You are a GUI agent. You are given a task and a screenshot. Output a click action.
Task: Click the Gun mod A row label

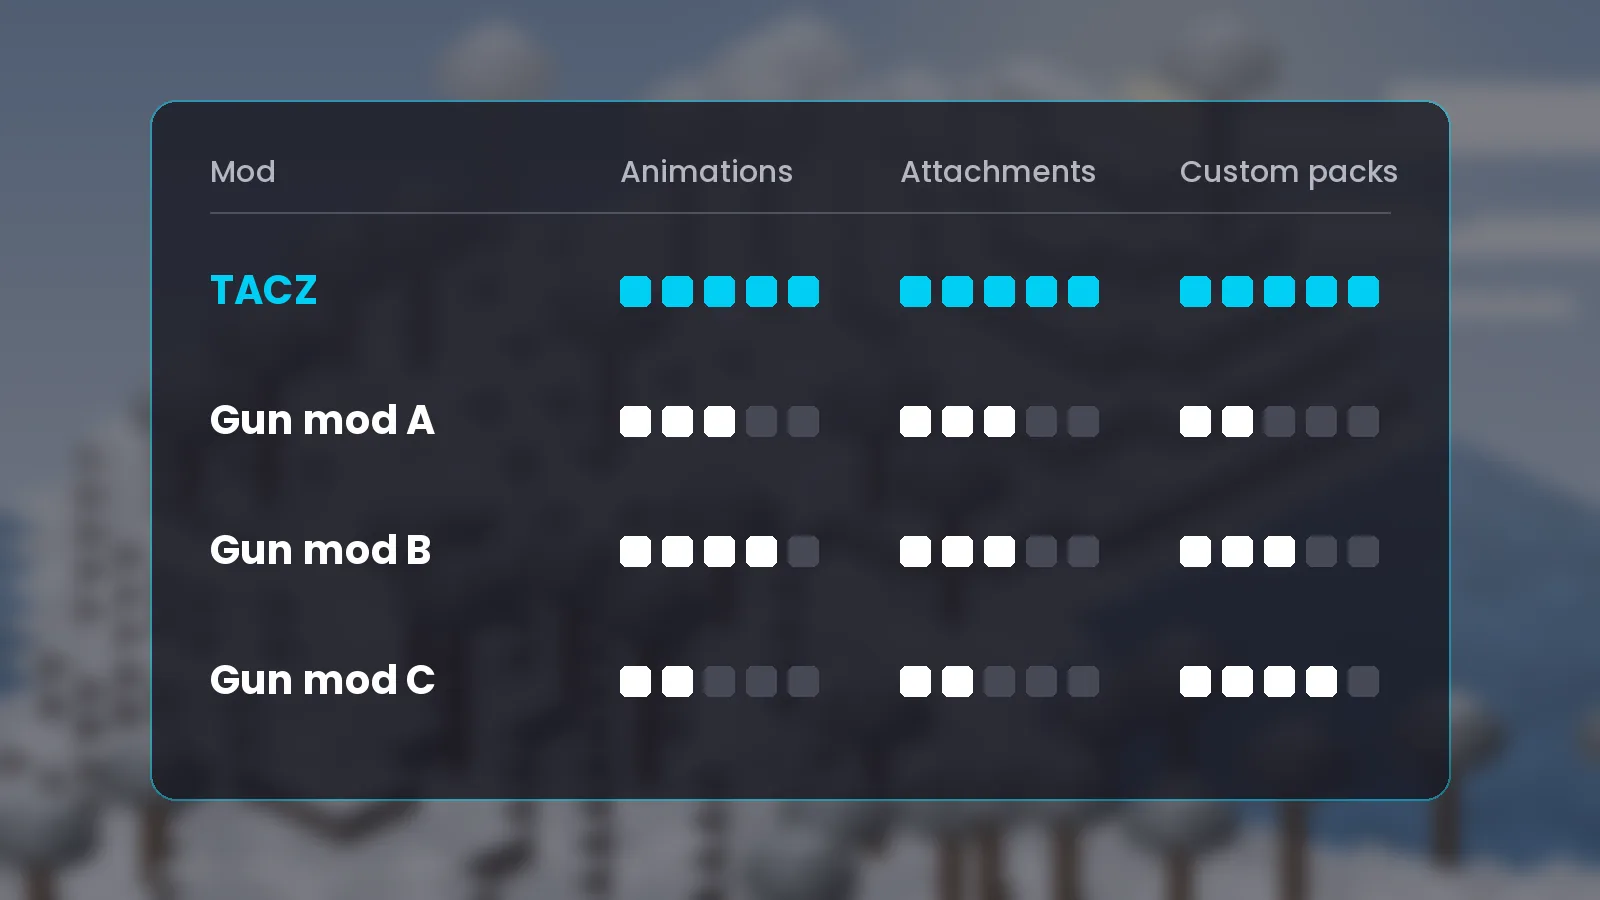(x=322, y=421)
